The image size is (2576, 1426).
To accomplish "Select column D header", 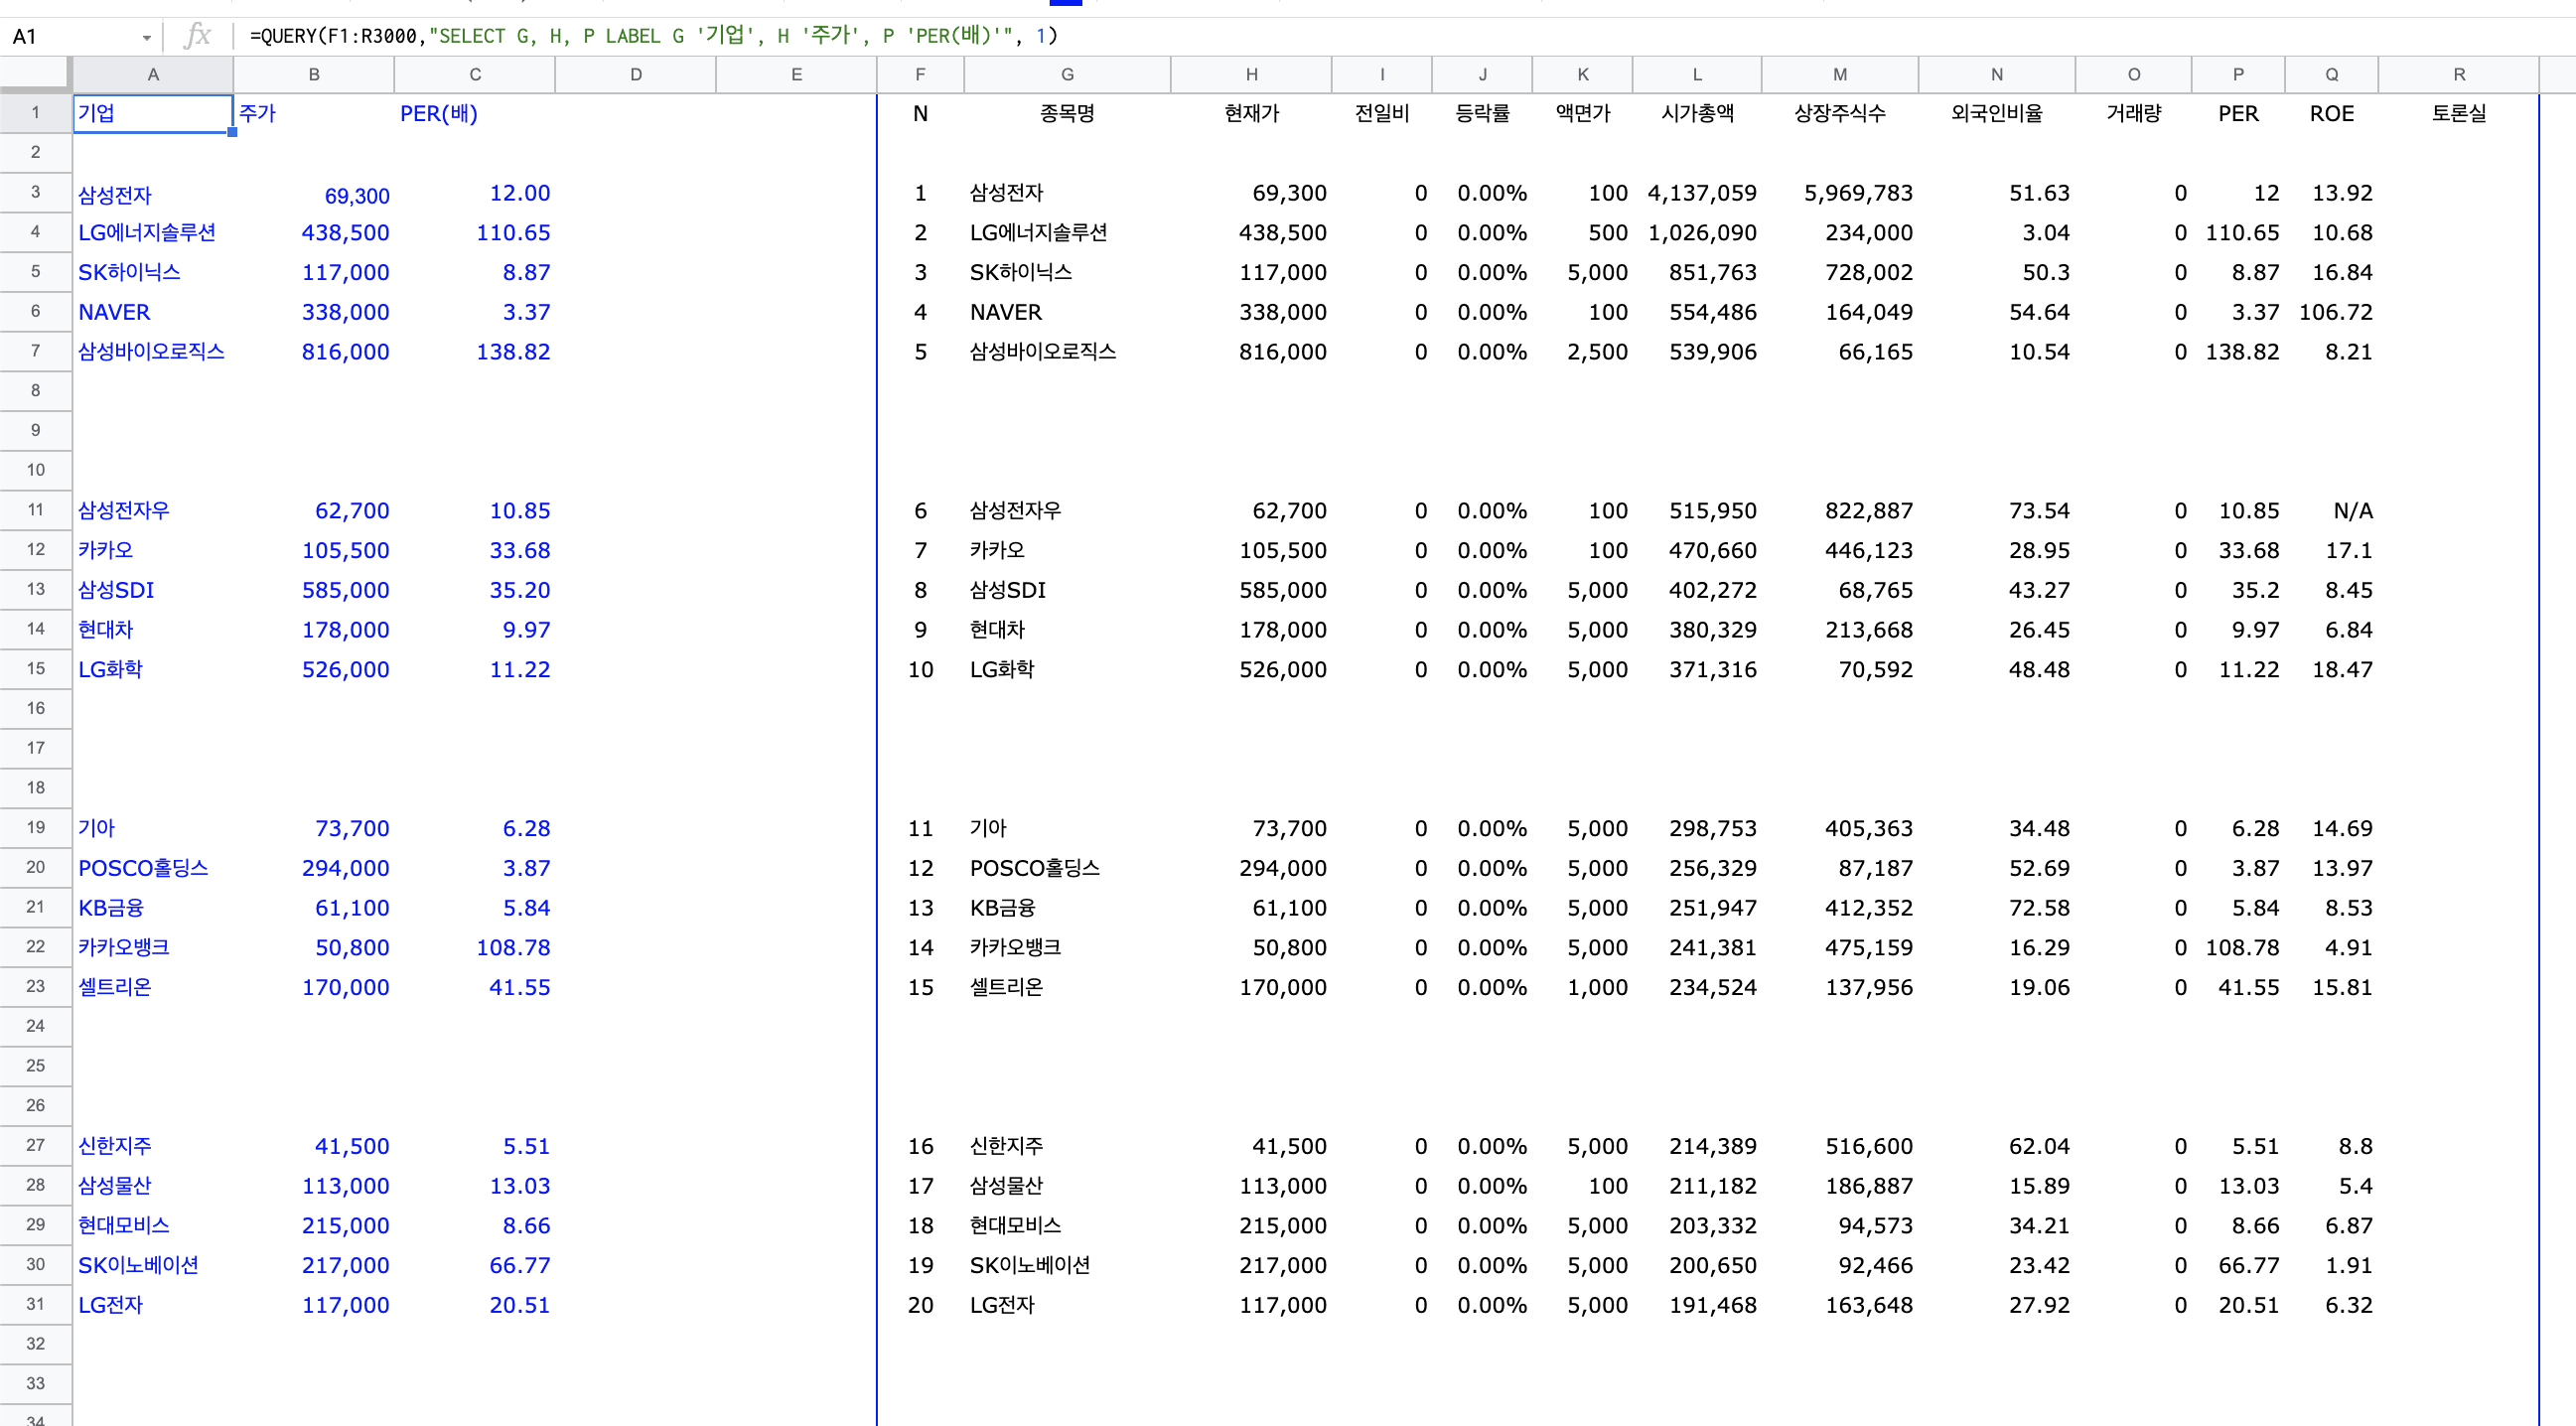I will (635, 74).
